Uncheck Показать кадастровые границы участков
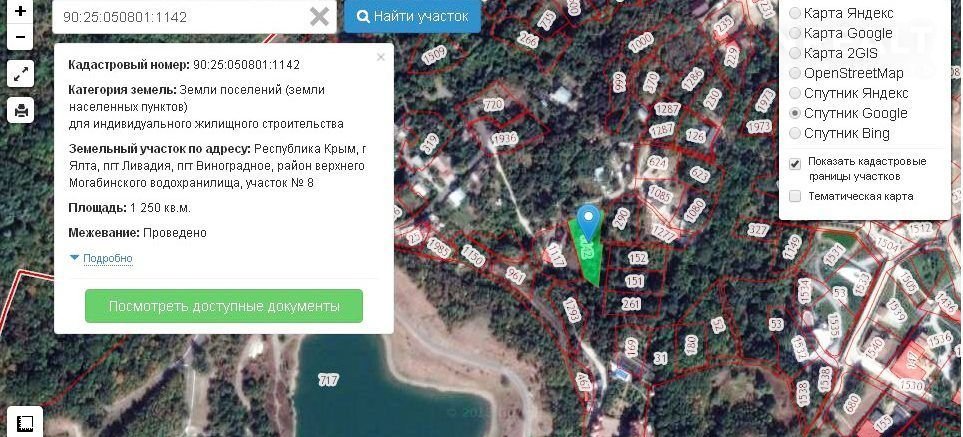 pyautogui.click(x=795, y=163)
